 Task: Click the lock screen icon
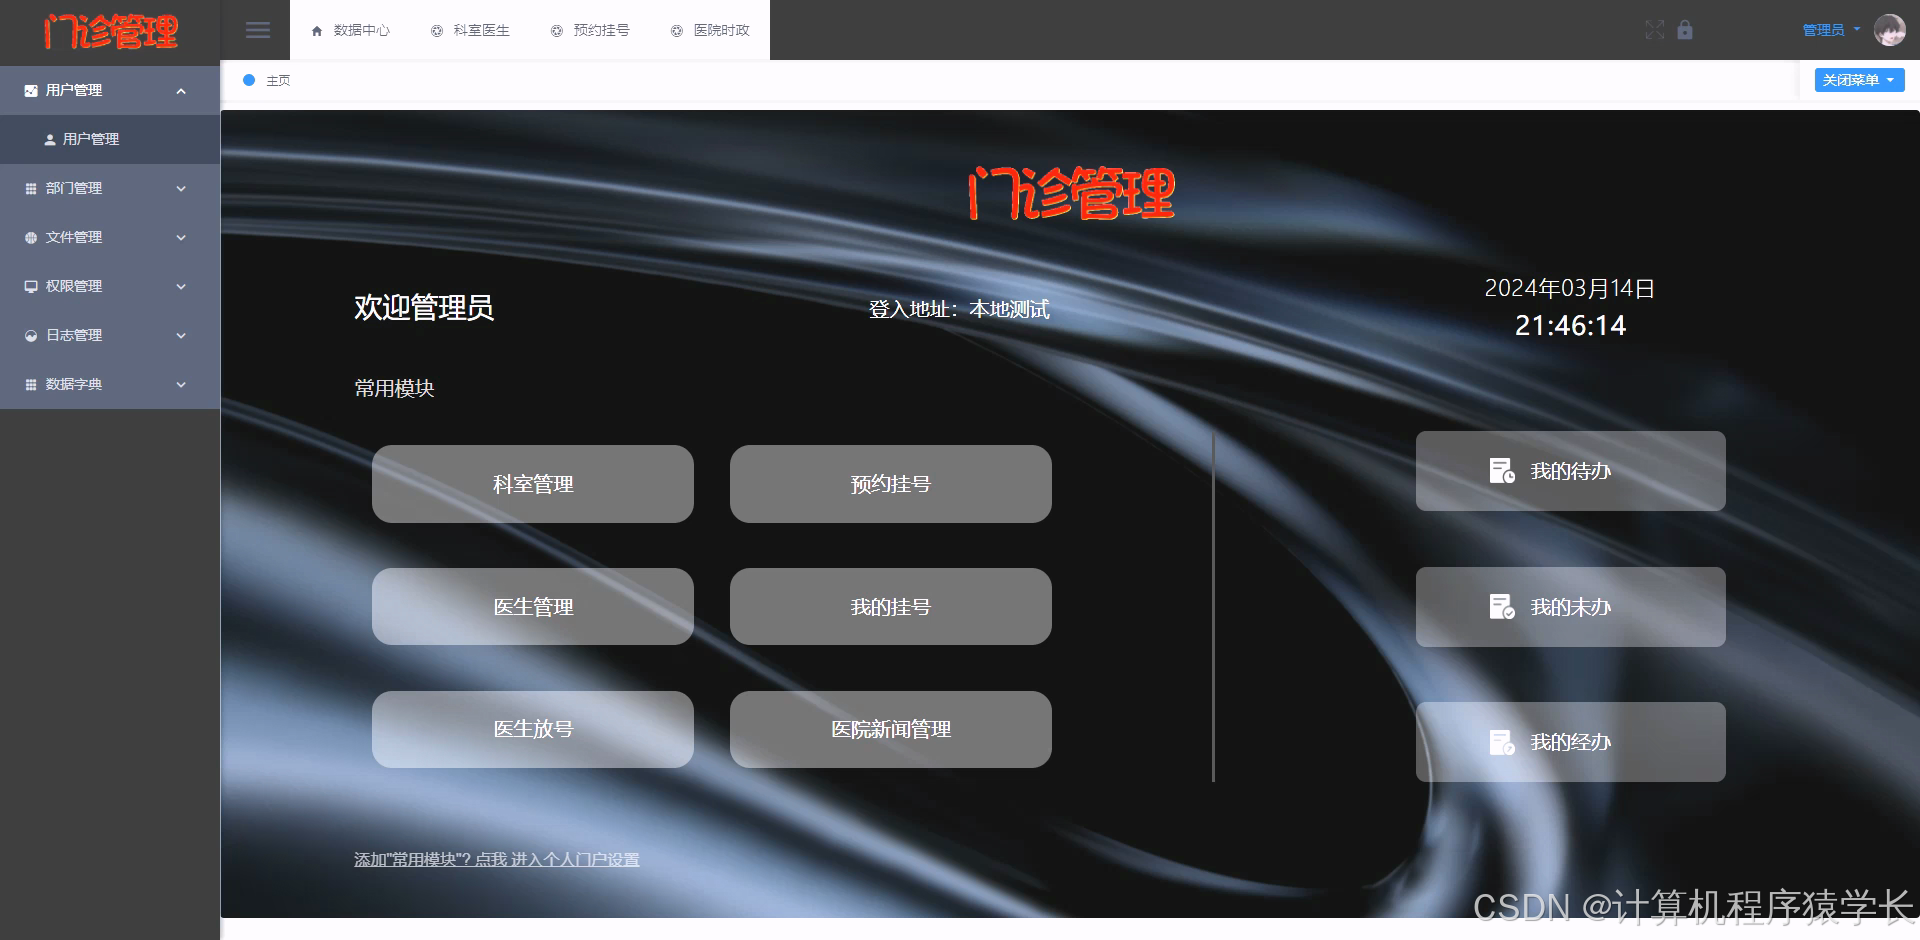click(1686, 30)
